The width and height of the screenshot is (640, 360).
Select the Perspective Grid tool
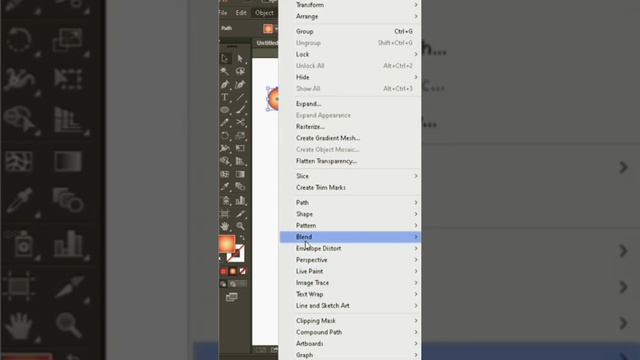click(x=240, y=161)
